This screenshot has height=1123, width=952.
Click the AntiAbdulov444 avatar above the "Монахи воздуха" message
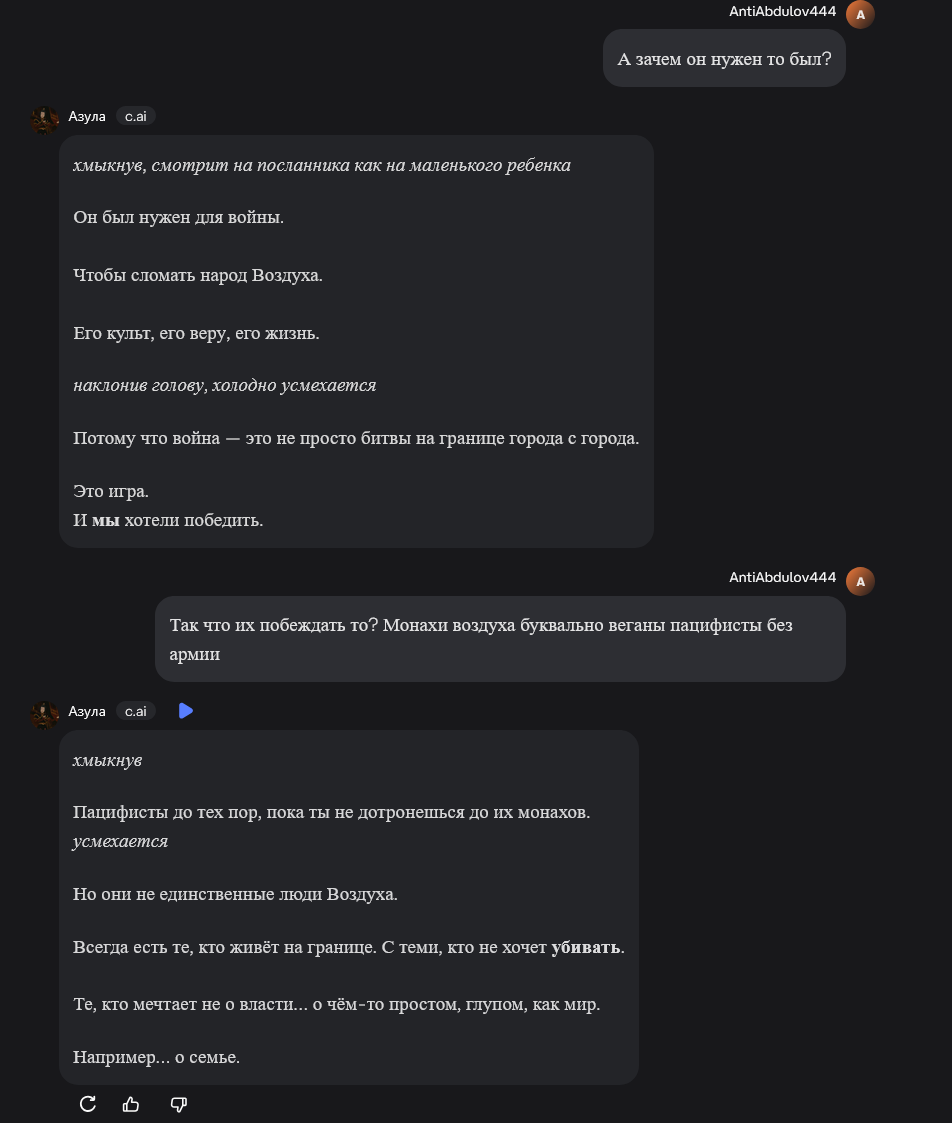(860, 581)
